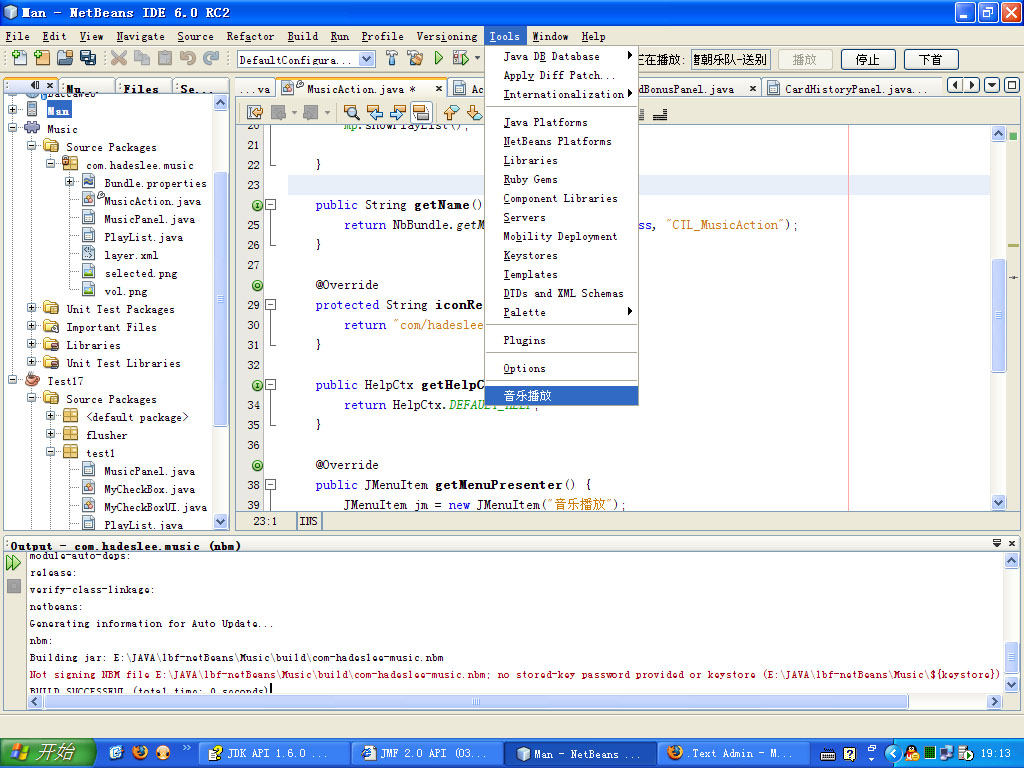
Task: Click the editor Last Edit location icon
Action: click(255, 113)
